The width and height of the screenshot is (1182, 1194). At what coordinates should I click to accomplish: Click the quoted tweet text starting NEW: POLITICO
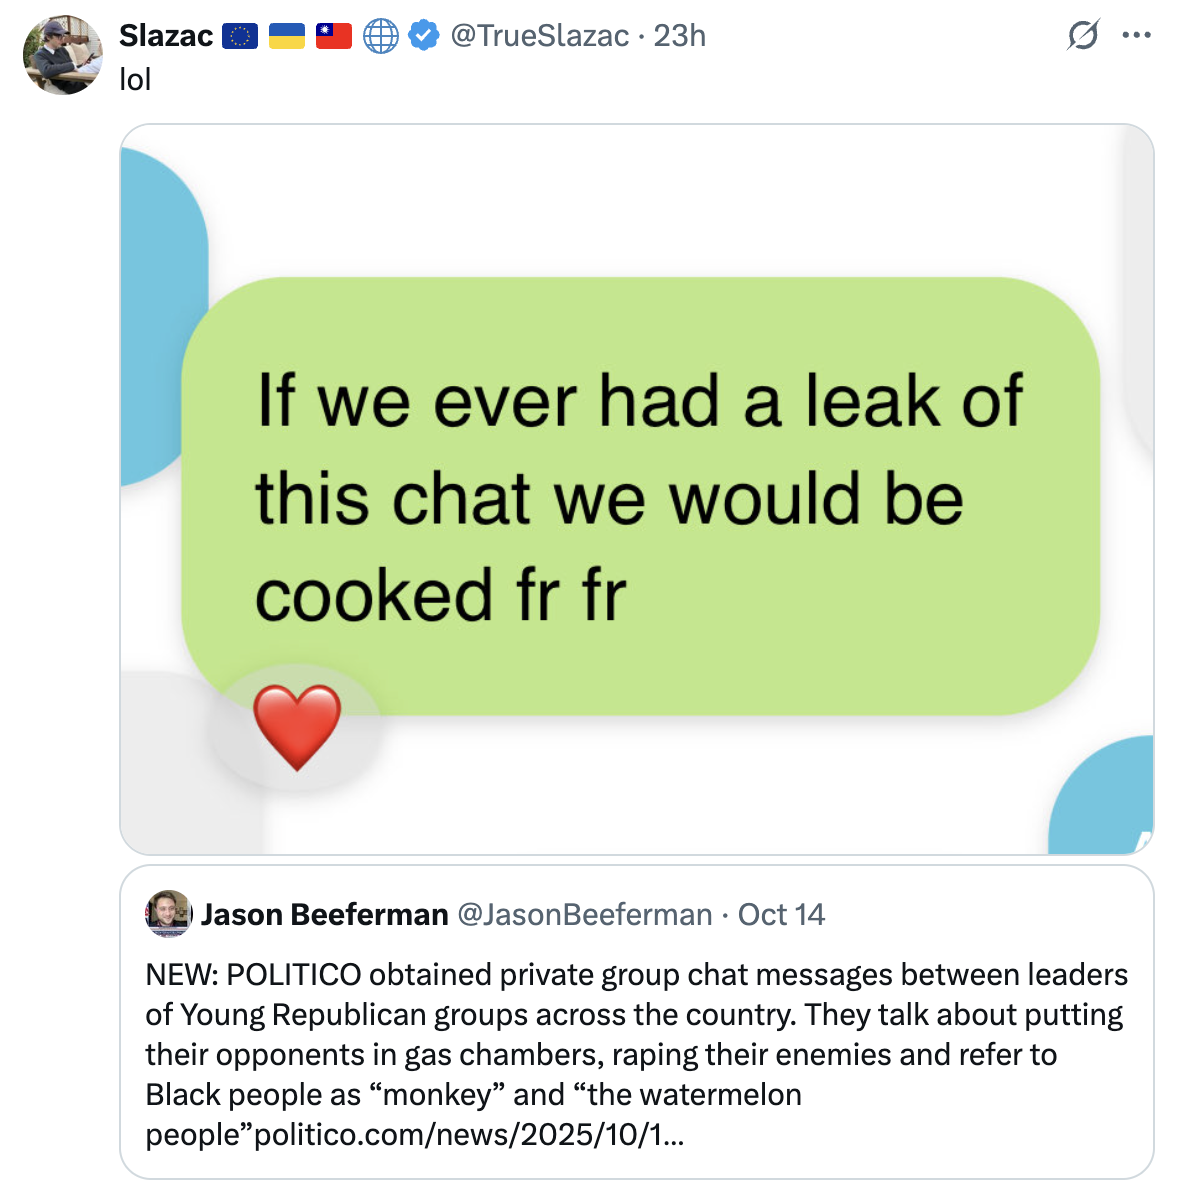click(636, 1034)
